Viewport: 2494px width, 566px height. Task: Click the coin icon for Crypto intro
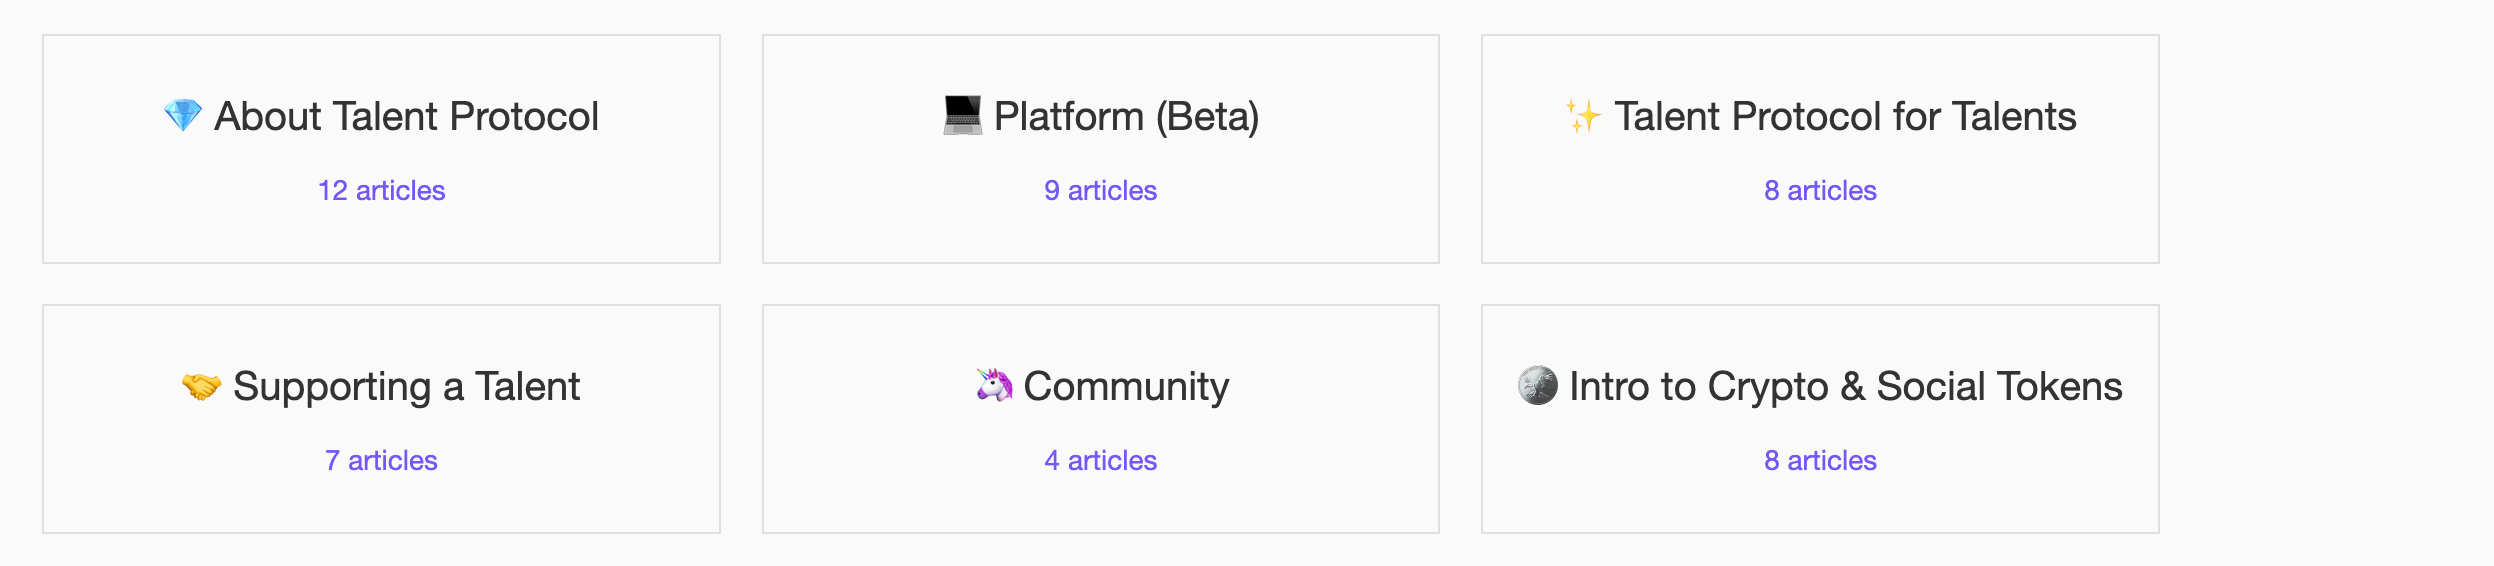pos(1537,385)
